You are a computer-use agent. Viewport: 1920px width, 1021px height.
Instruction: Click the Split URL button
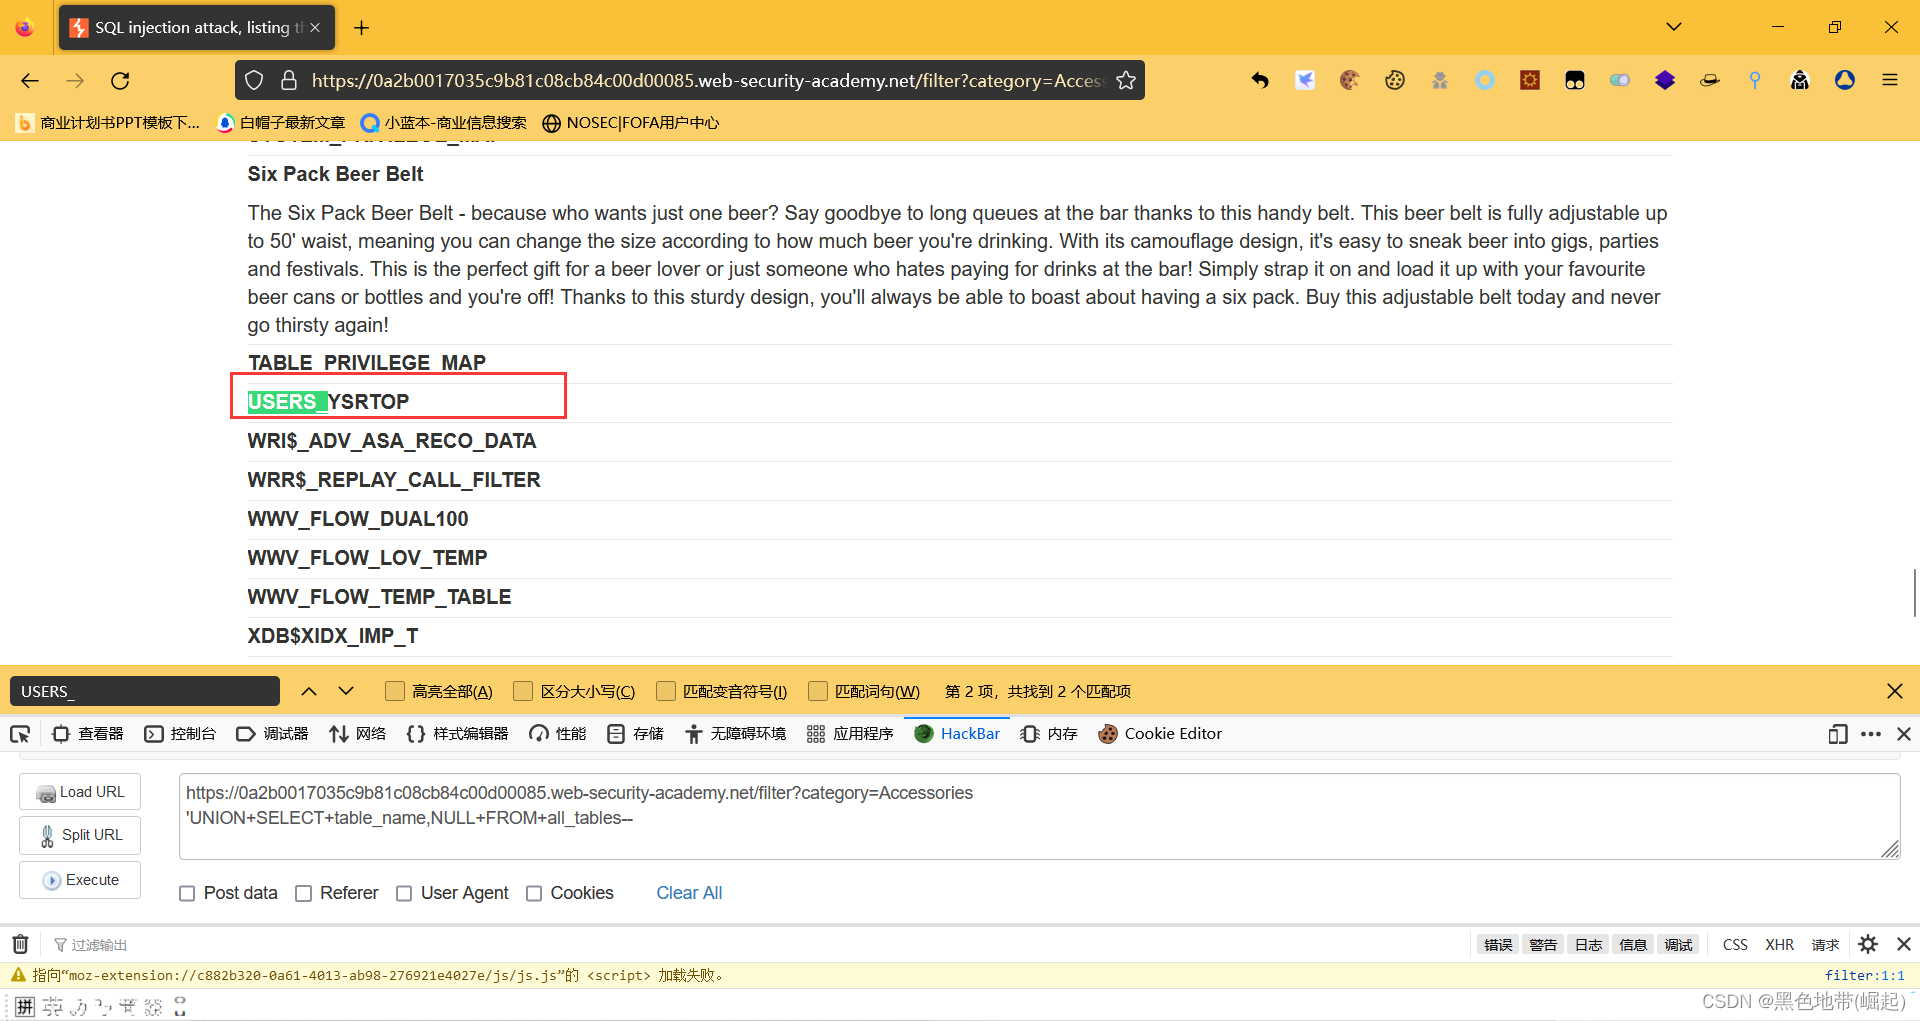pyautogui.click(x=80, y=835)
